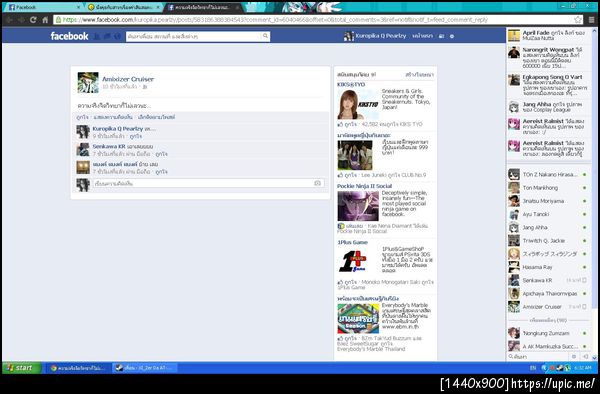Open Kuropika Q Pearlzy commenter name
This screenshot has width=600, height=394.
pos(117,129)
